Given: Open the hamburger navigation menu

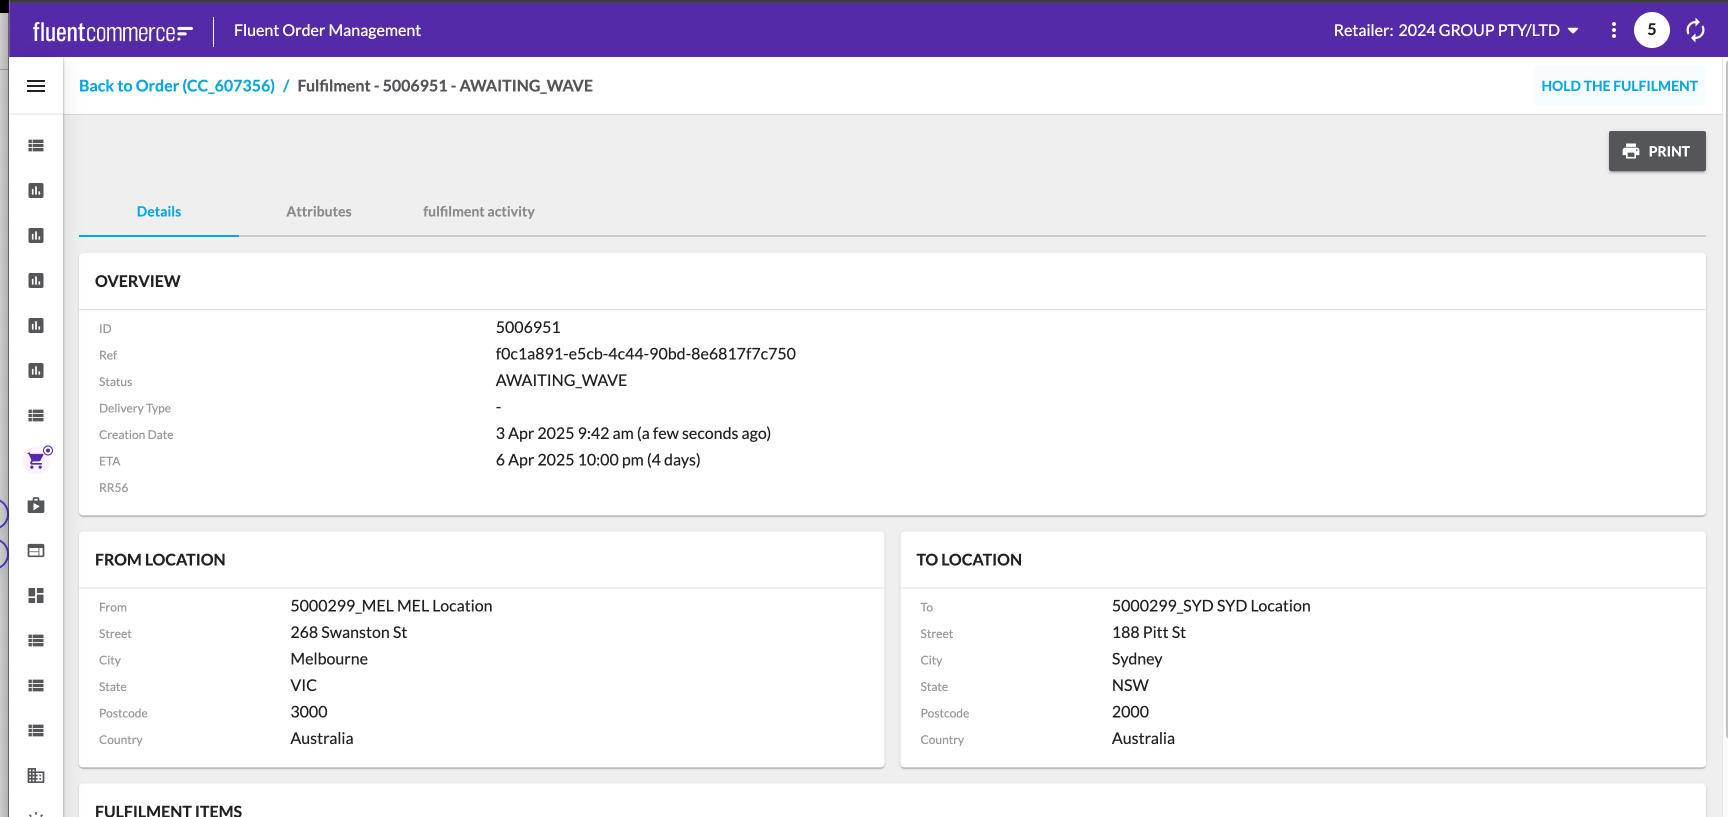Looking at the screenshot, I should pos(36,86).
